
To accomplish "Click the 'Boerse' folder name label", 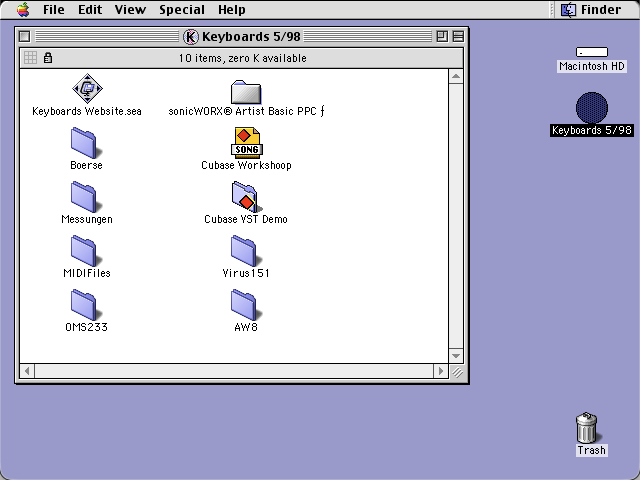I will click(x=86, y=165).
